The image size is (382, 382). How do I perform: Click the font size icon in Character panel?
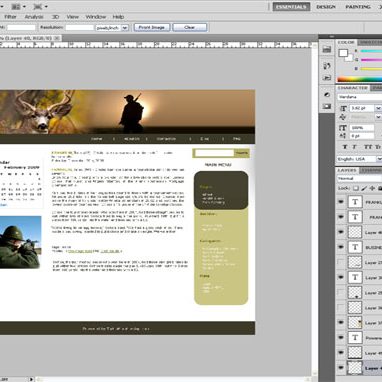[343, 108]
